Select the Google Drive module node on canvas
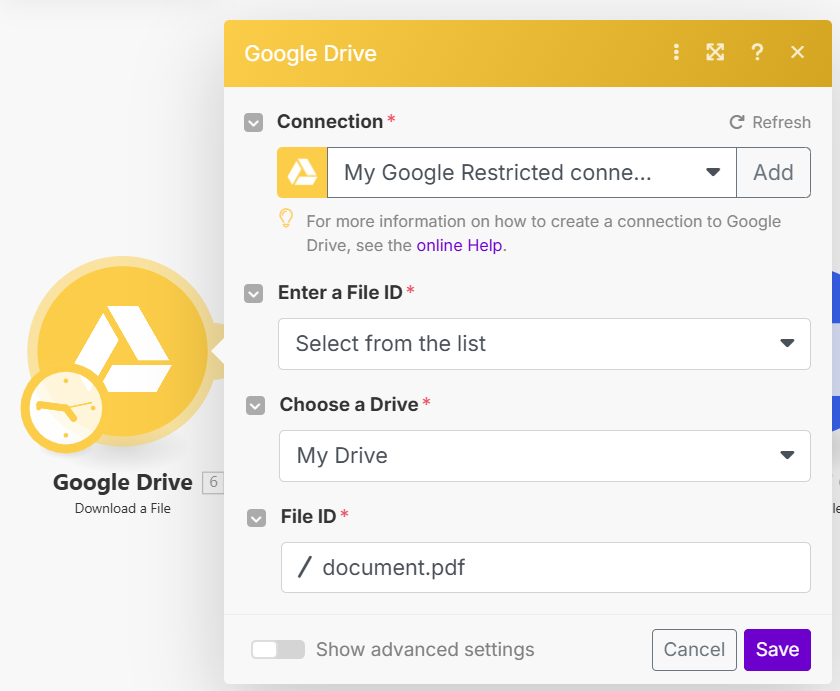Viewport: 840px width, 691px height. click(123, 351)
